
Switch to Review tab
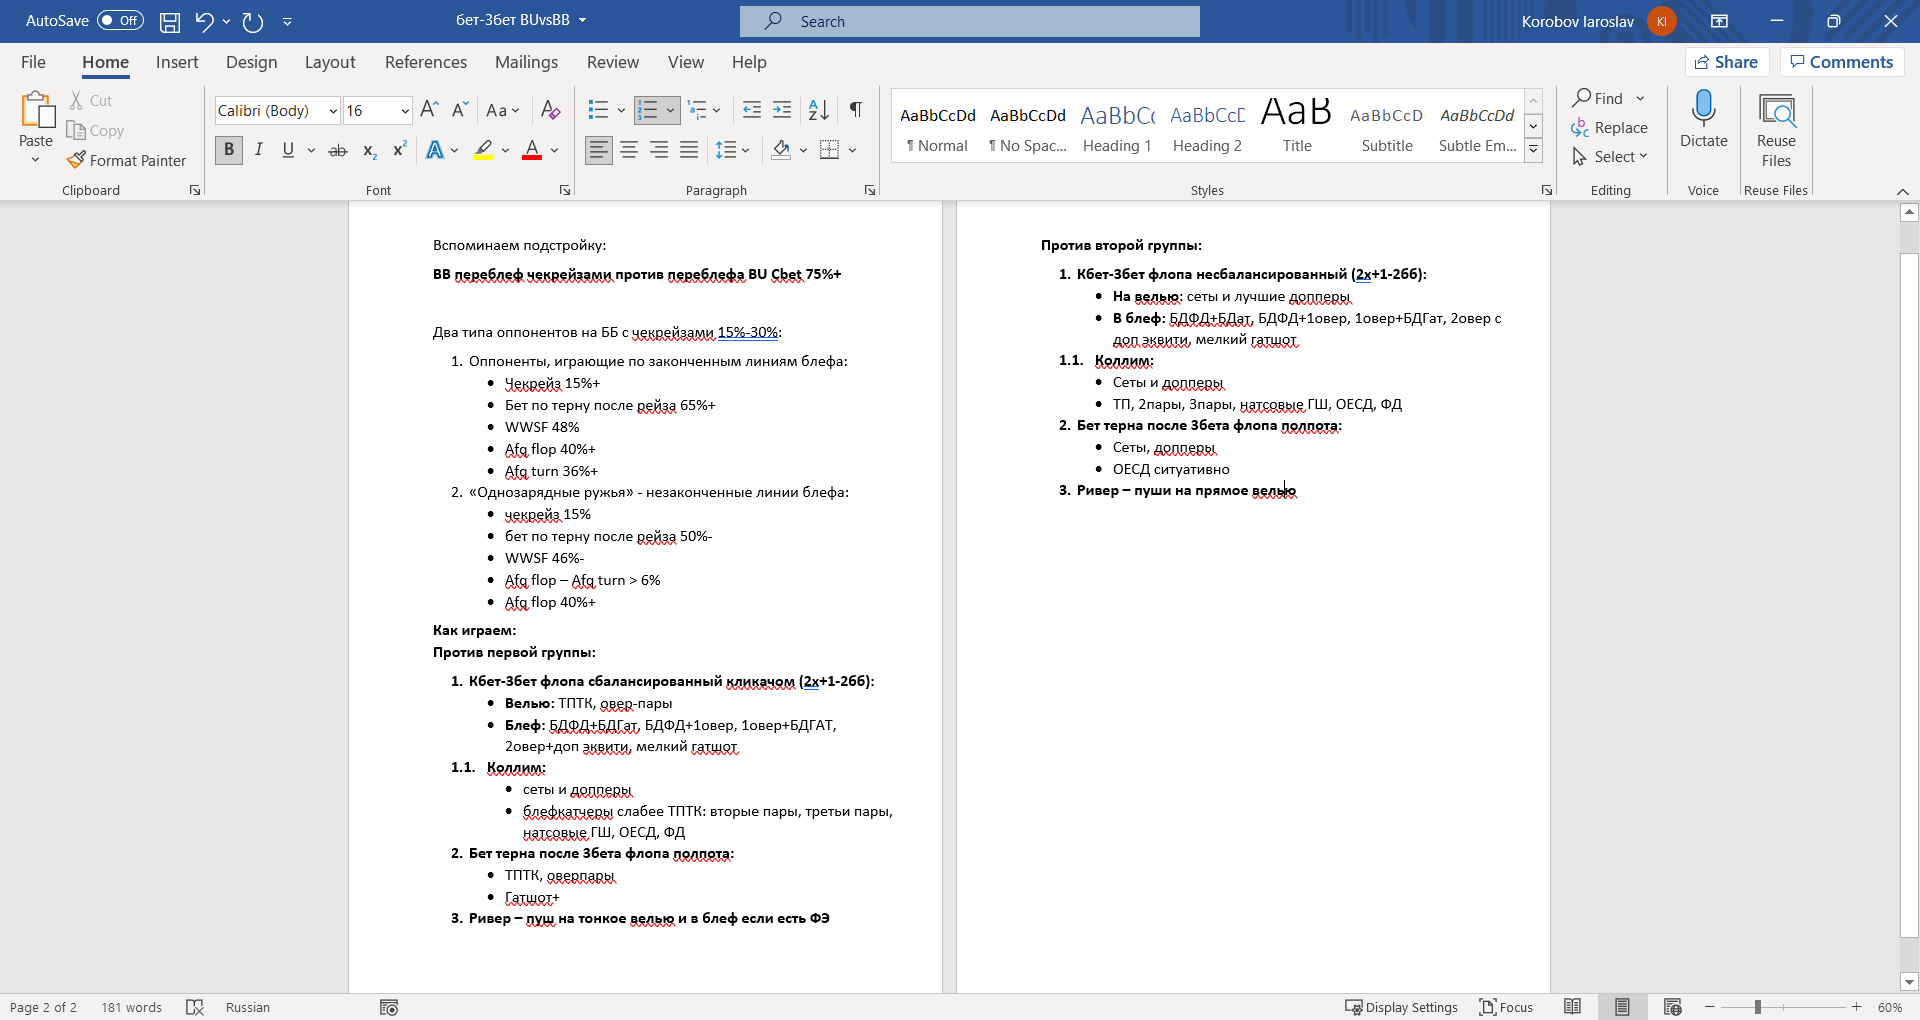click(x=613, y=62)
